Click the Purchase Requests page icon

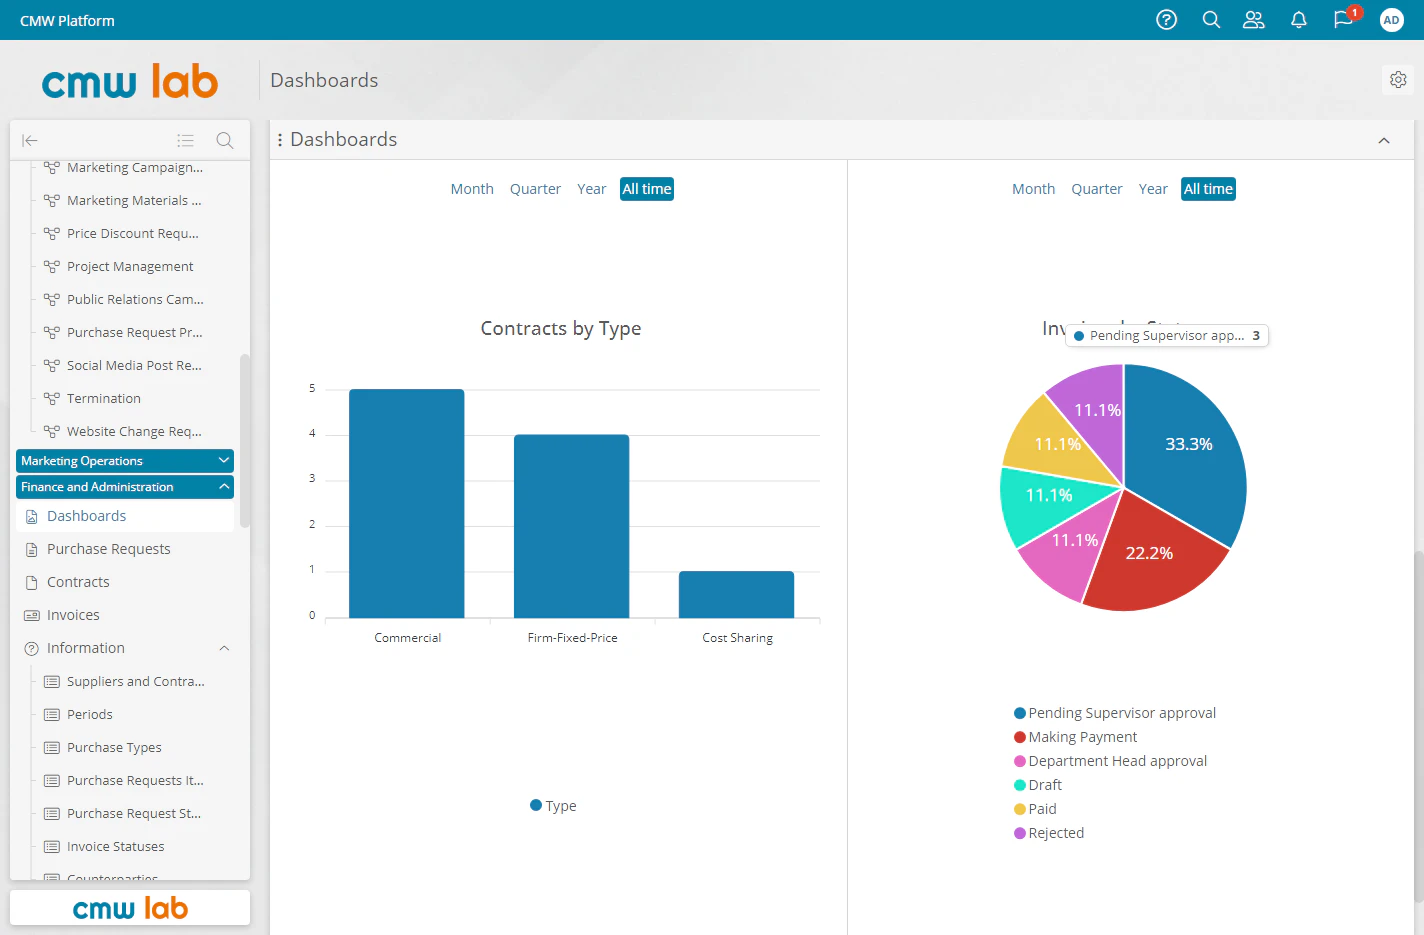click(x=30, y=548)
